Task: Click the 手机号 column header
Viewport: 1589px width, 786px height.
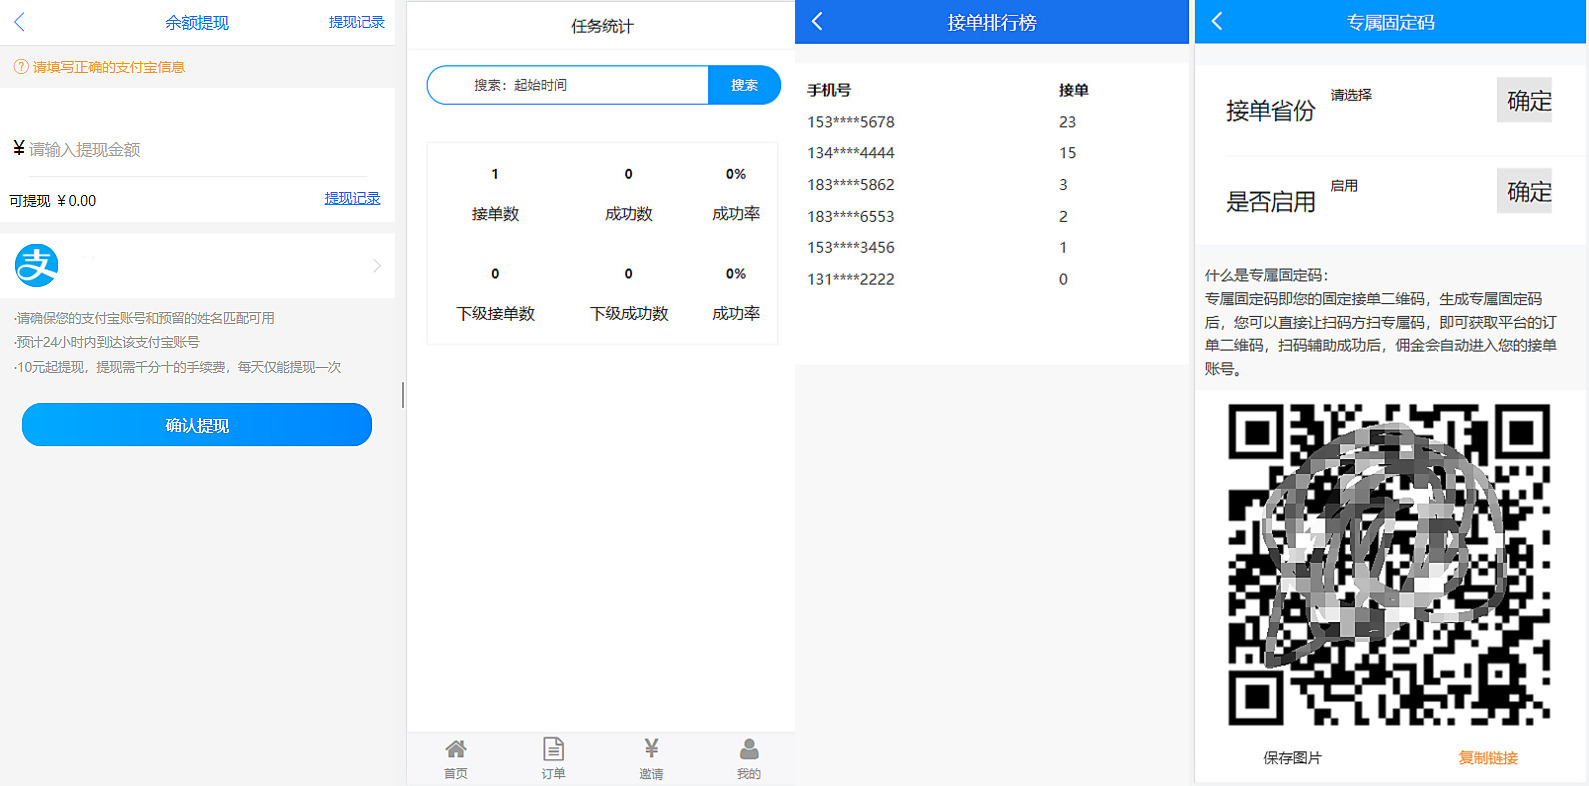Action: click(x=829, y=90)
